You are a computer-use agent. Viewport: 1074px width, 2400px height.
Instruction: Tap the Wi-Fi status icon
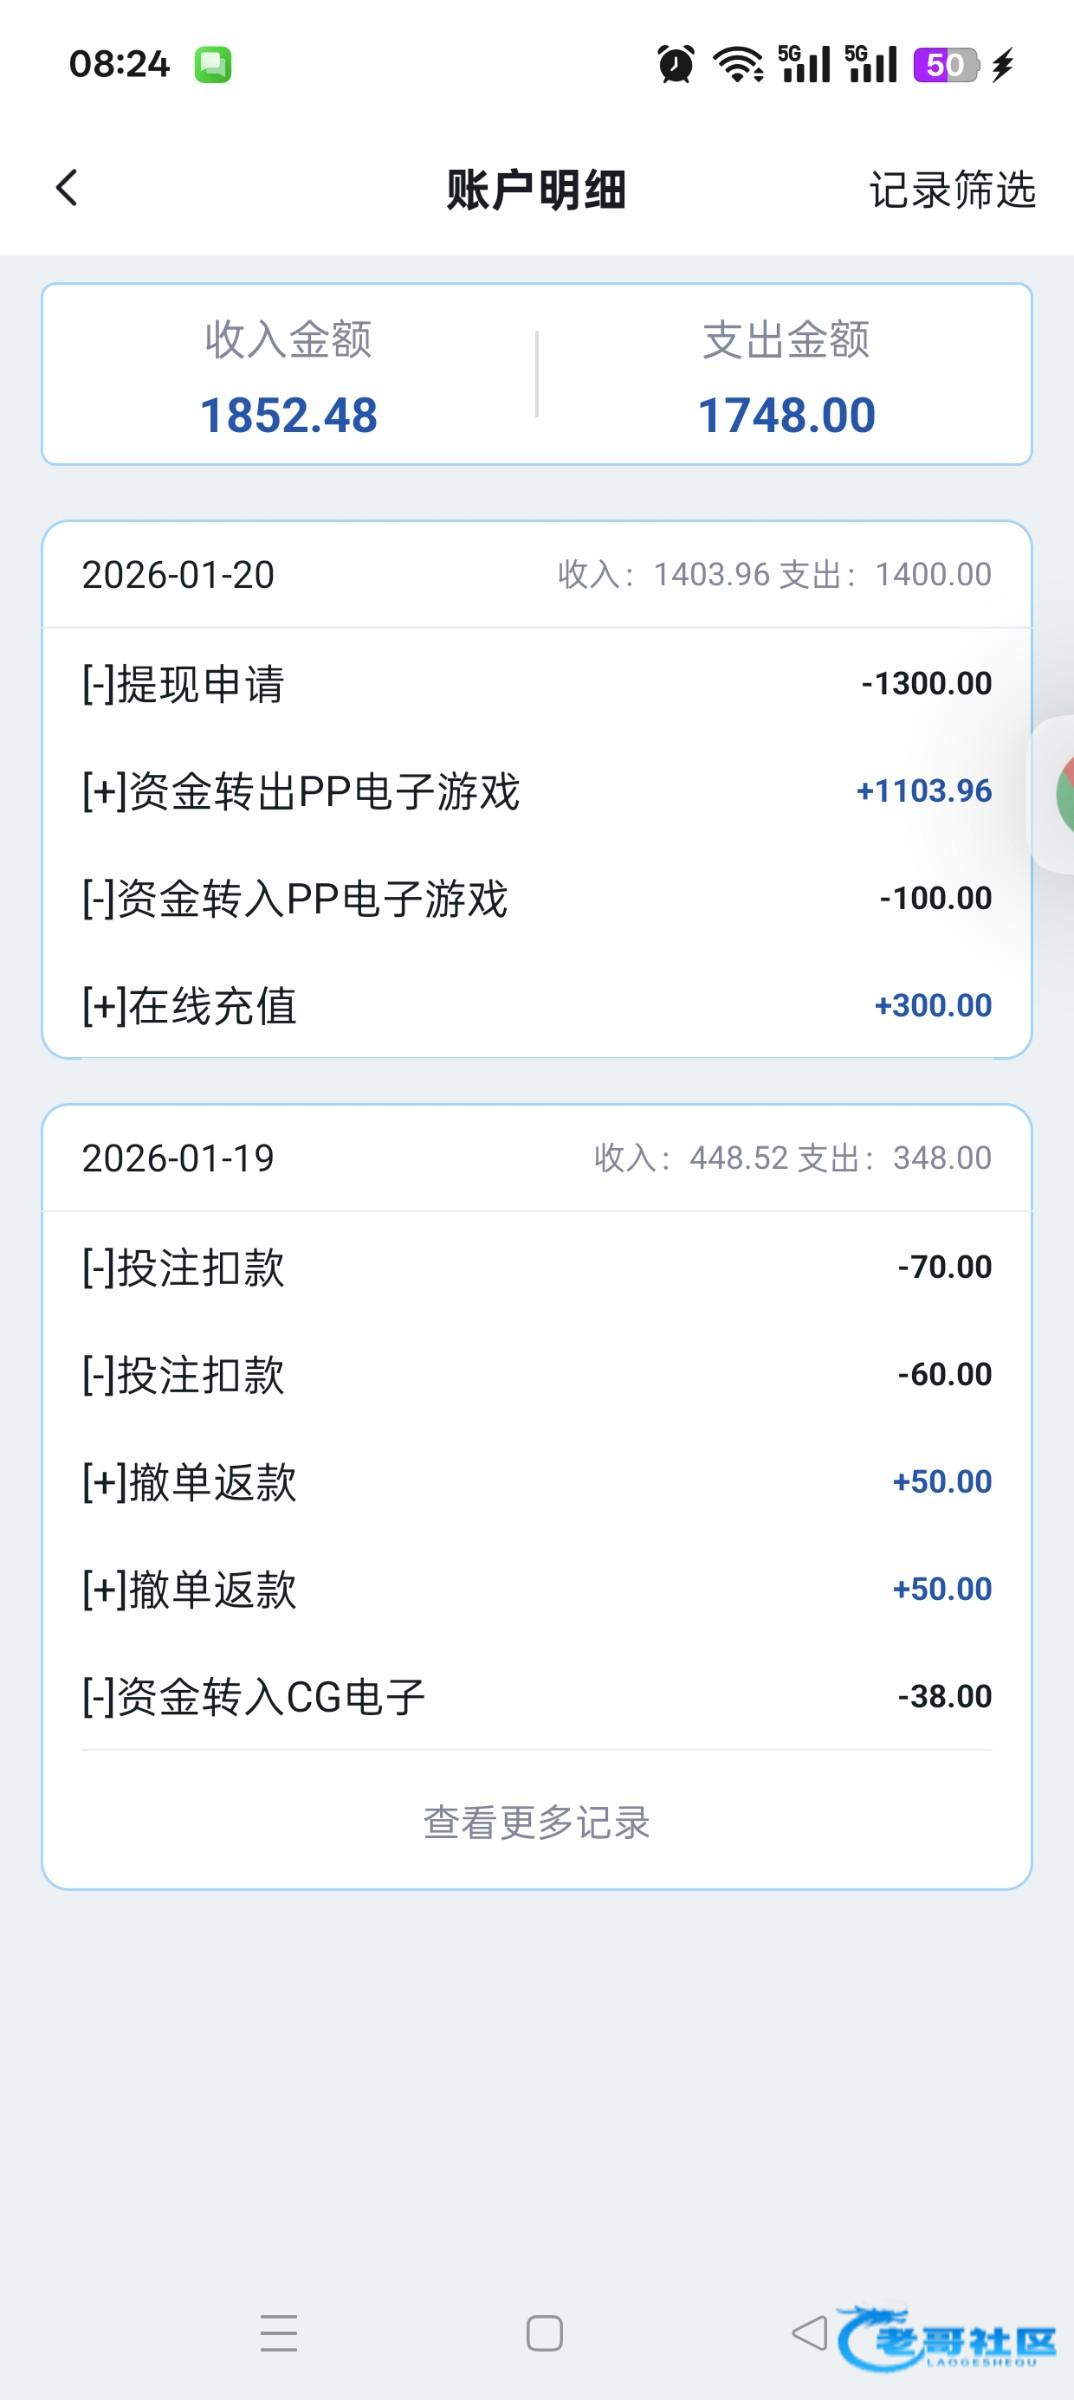[x=738, y=65]
